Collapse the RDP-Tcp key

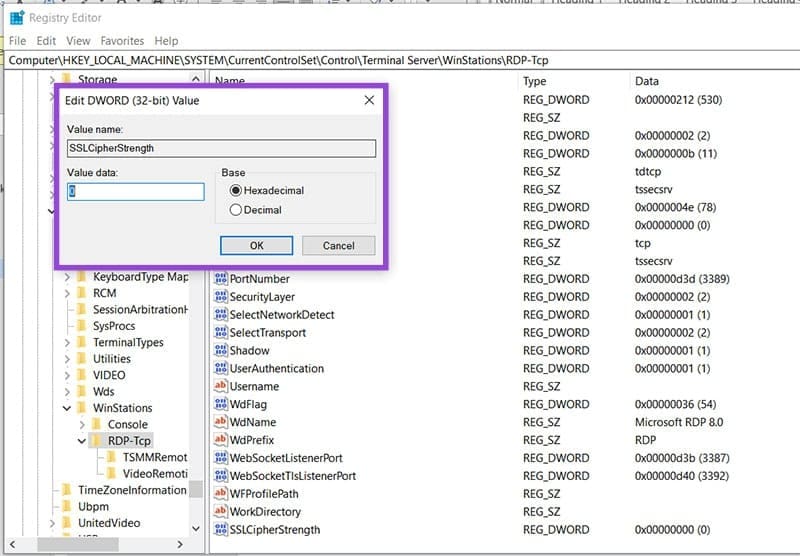click(82, 441)
